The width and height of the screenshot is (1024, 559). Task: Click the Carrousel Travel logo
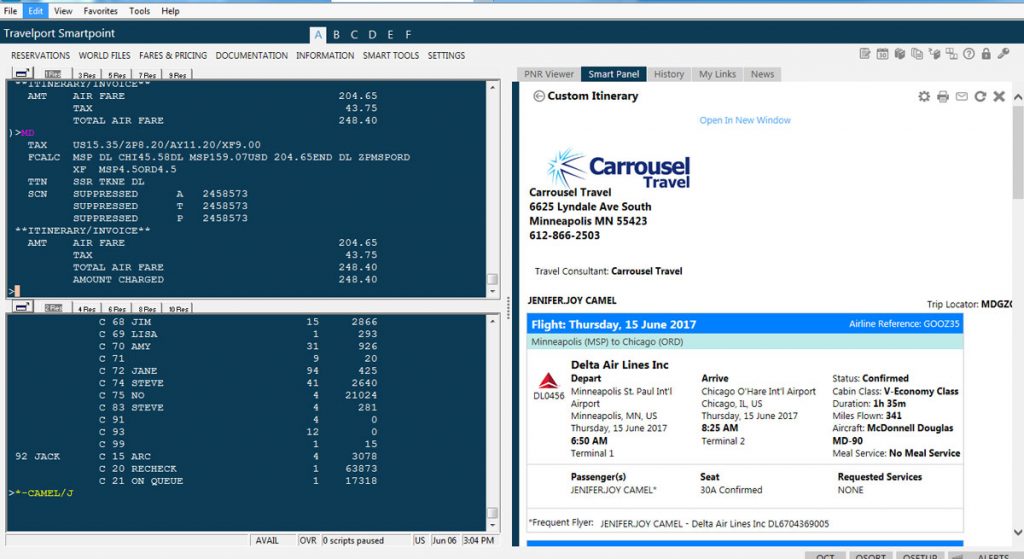[x=619, y=168]
